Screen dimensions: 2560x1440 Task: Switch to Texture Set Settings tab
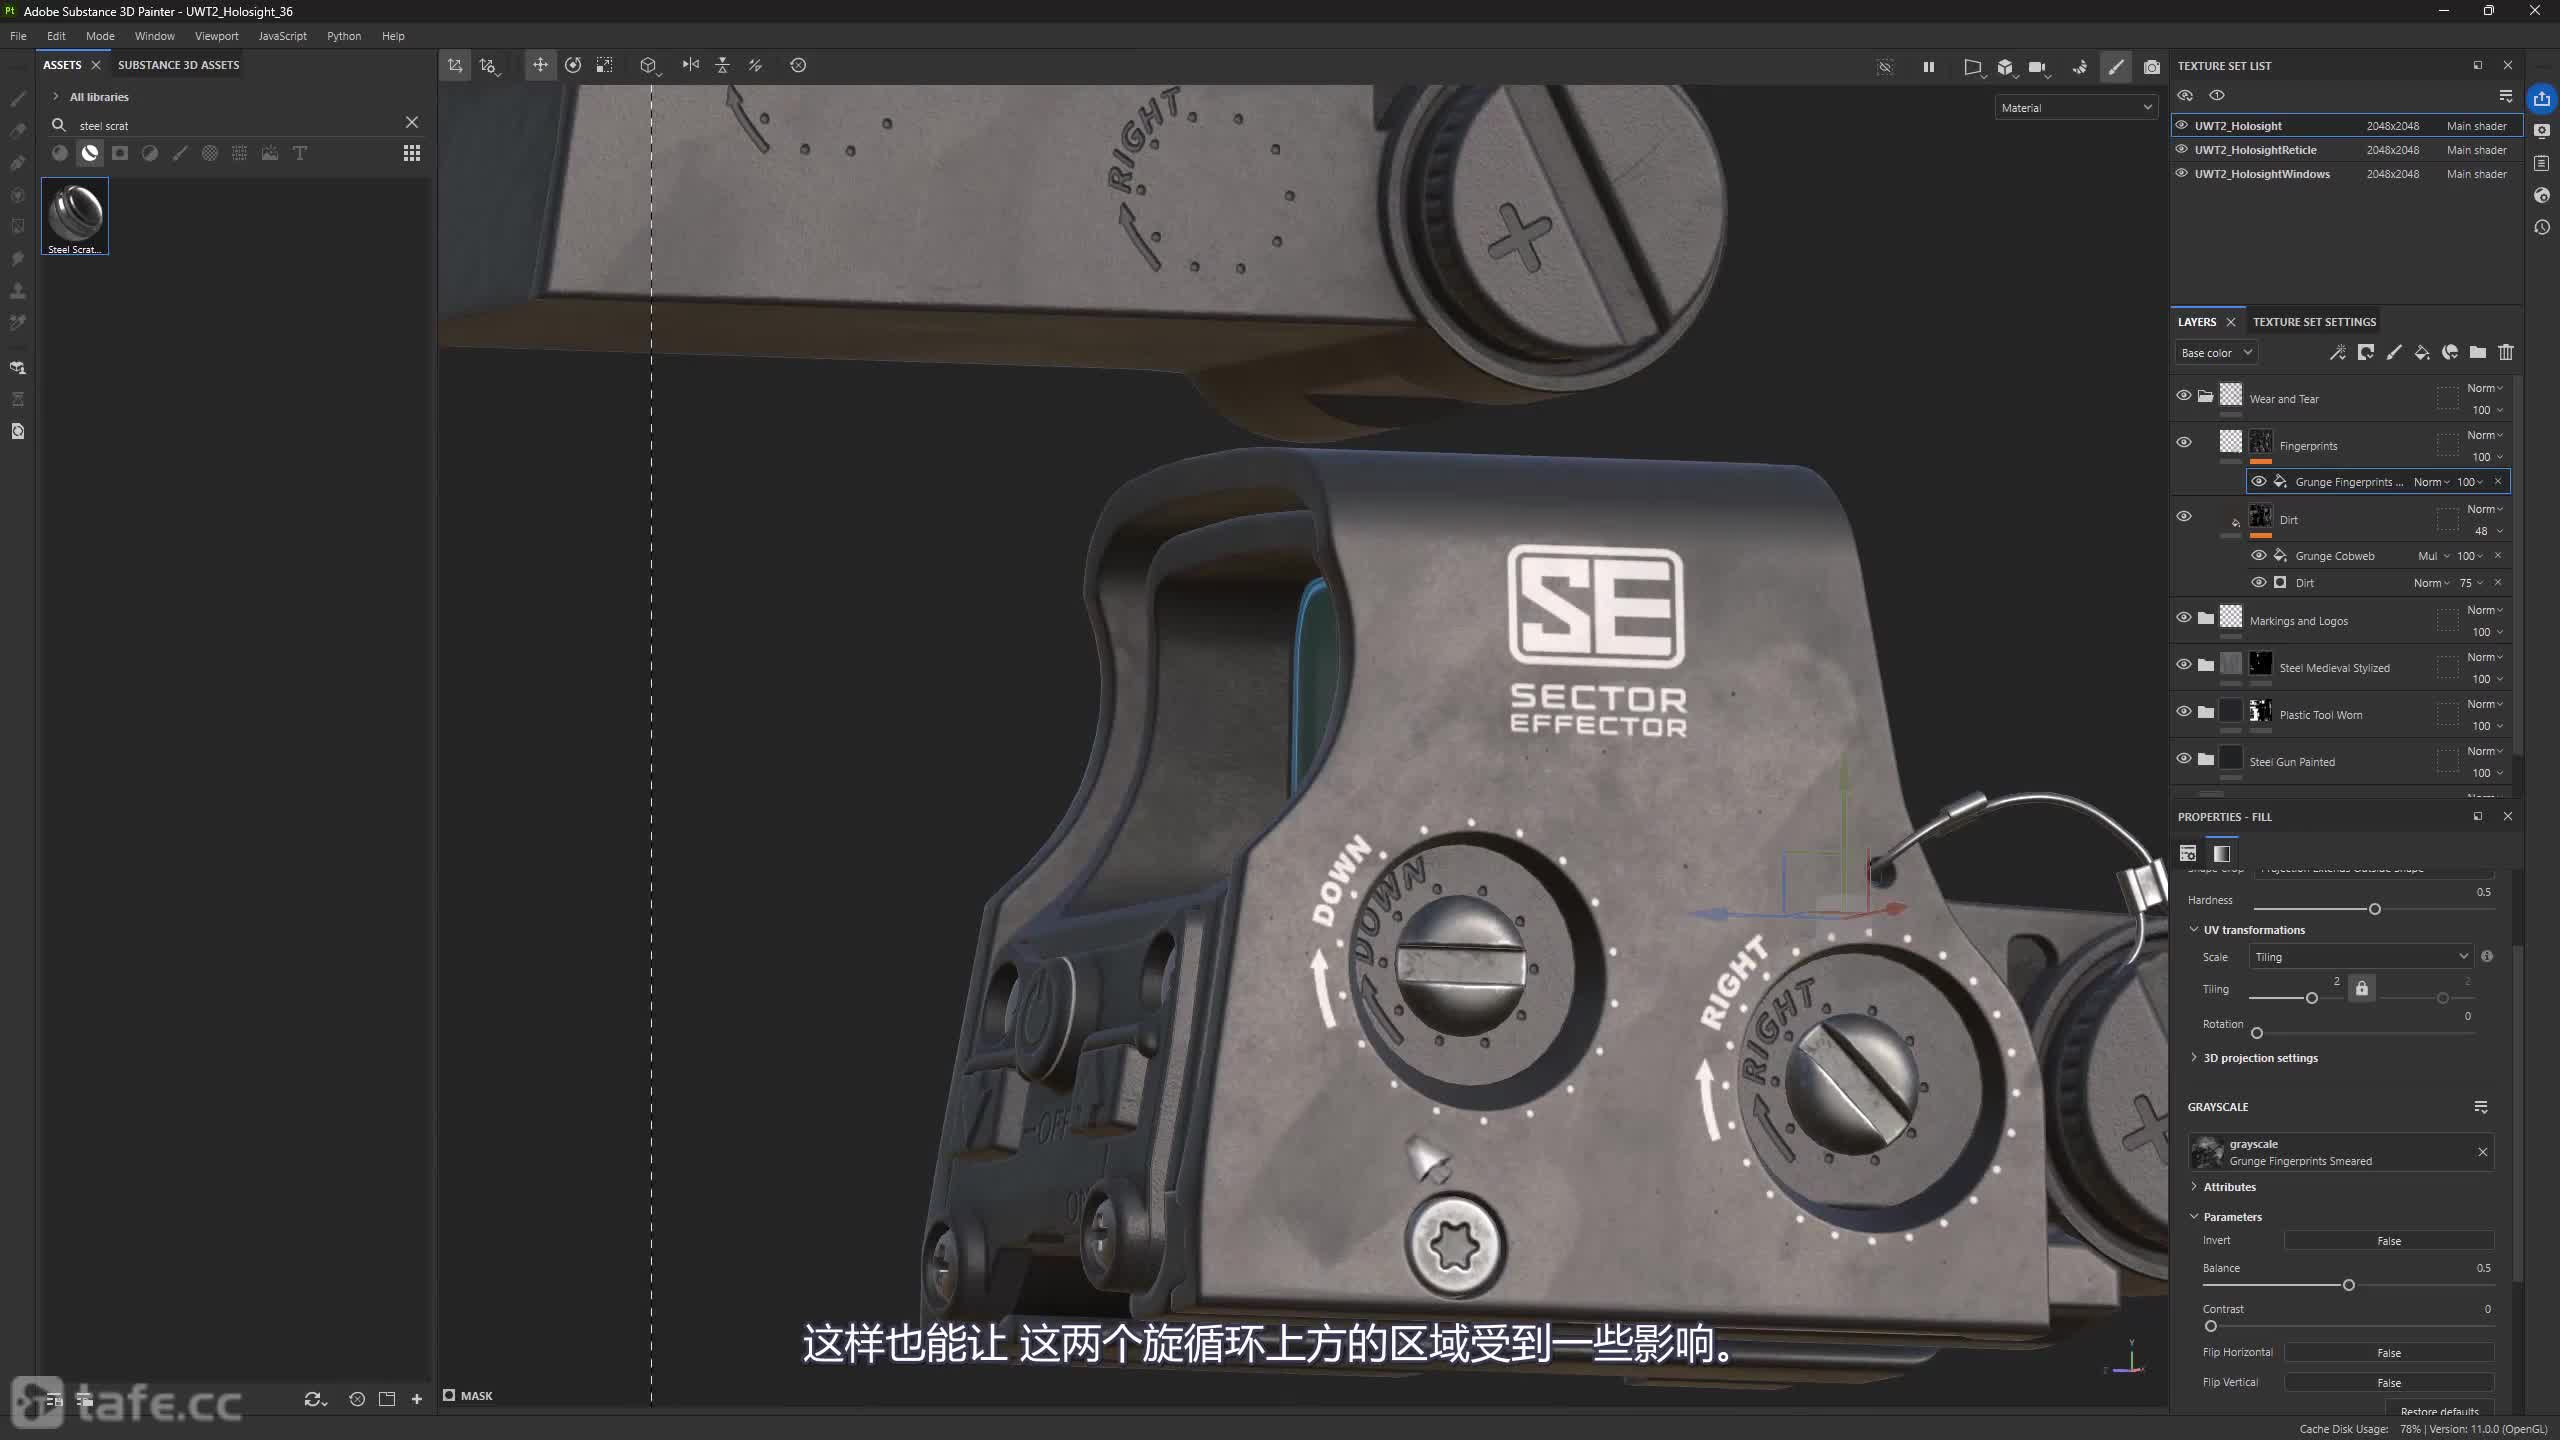[x=2314, y=322]
